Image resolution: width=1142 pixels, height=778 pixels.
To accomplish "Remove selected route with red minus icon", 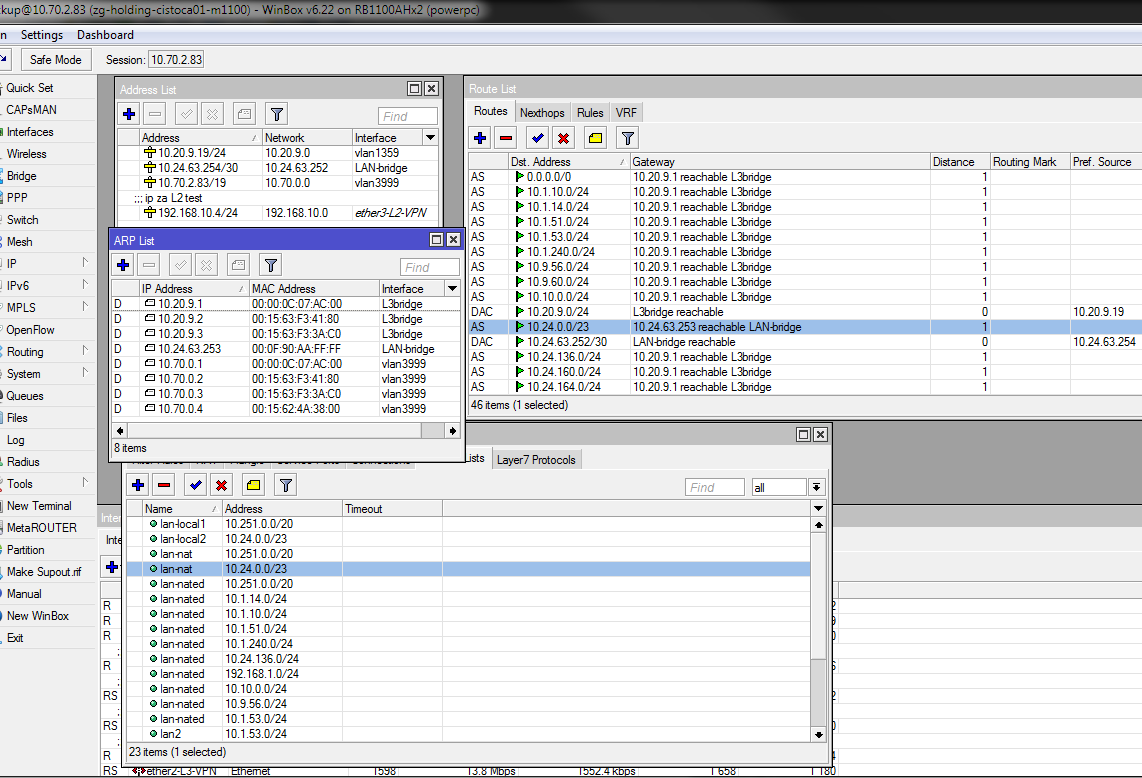I will (506, 138).
